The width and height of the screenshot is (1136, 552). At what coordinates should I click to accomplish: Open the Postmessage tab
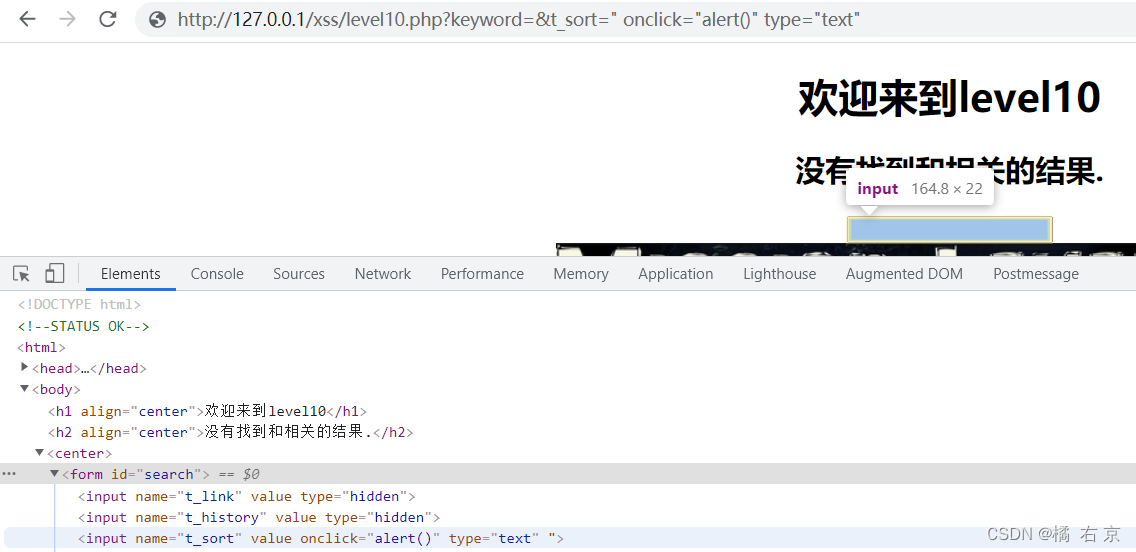[x=1035, y=274]
